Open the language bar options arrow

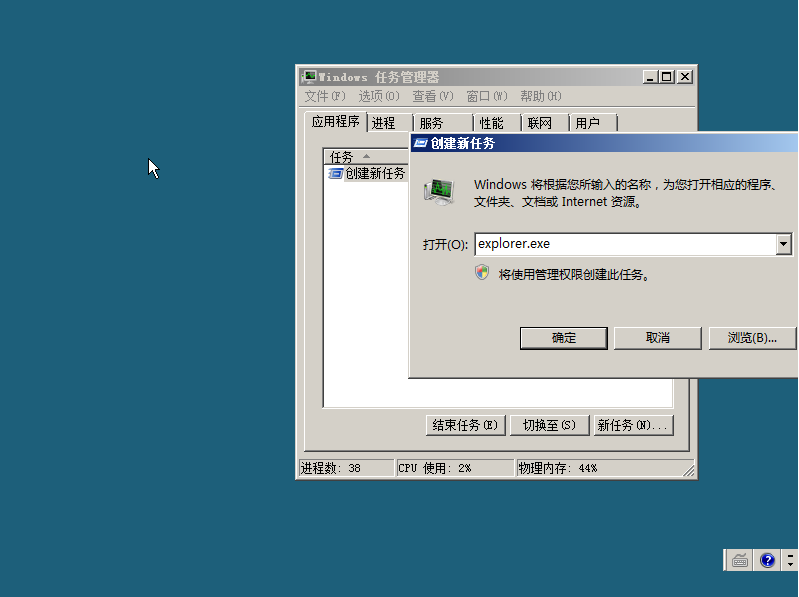[x=790, y=565]
